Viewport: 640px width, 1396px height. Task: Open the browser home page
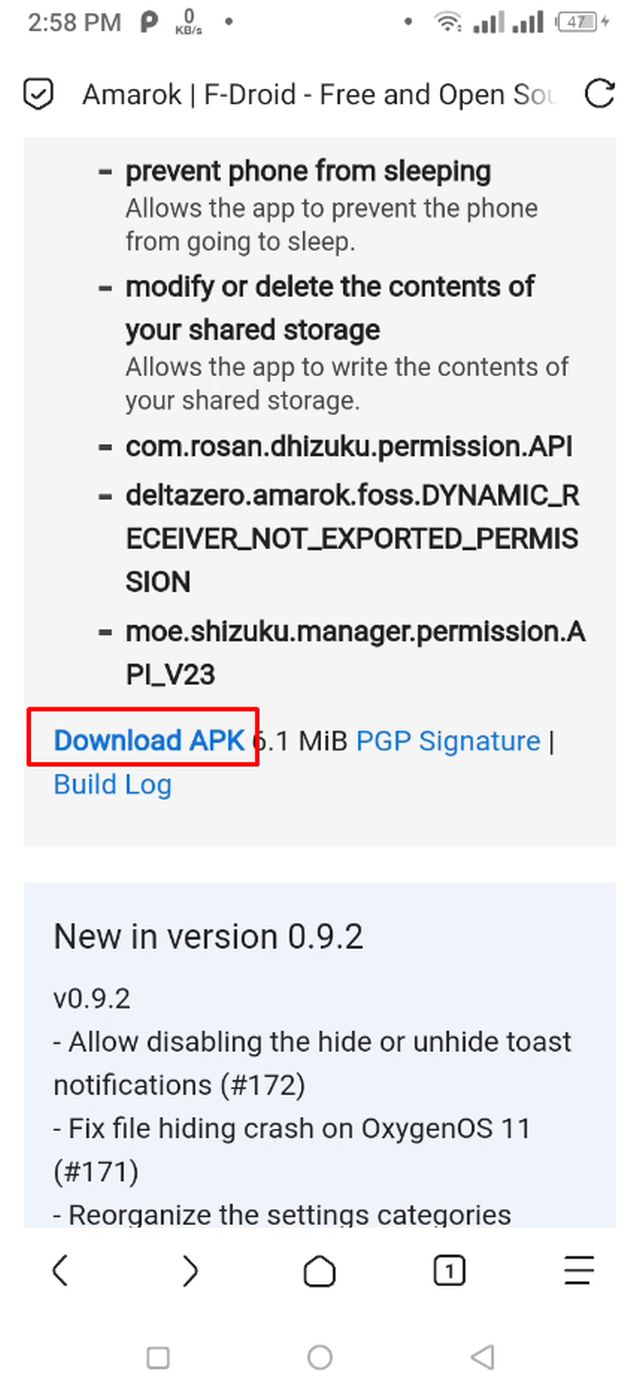pos(319,1271)
